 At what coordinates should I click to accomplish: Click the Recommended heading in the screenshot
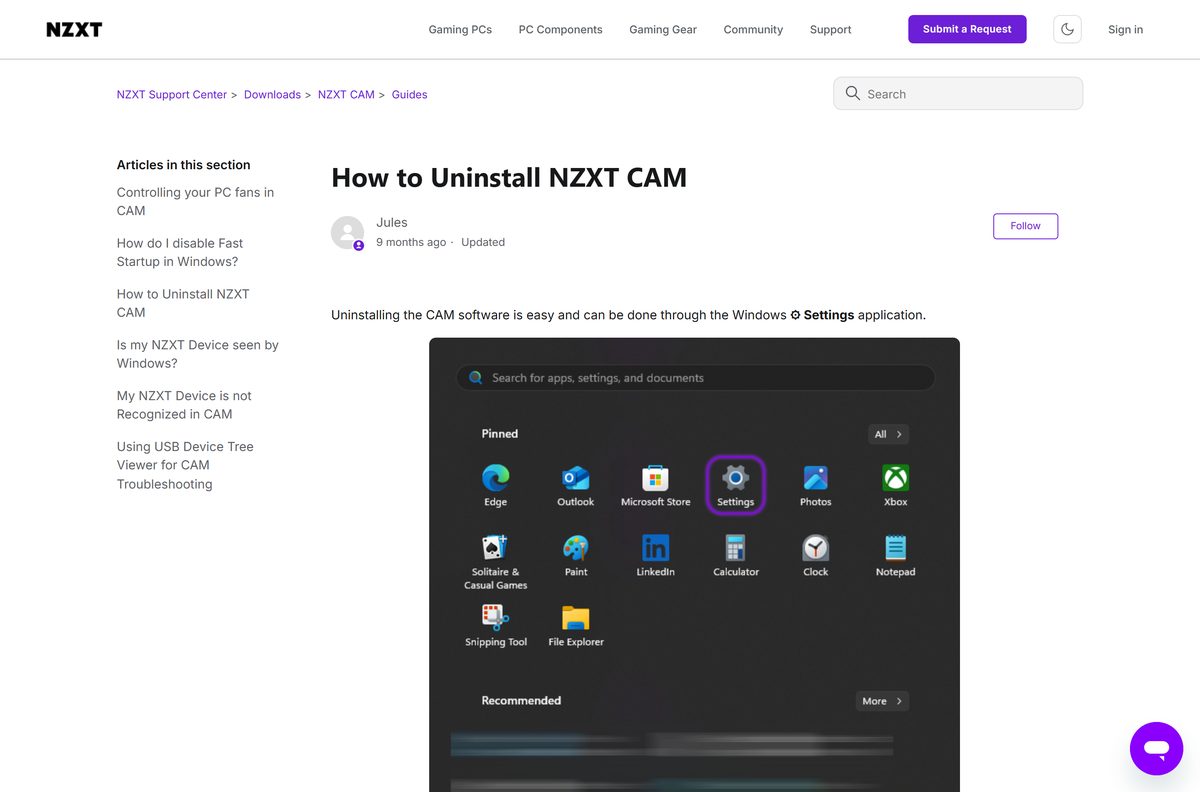pos(521,701)
